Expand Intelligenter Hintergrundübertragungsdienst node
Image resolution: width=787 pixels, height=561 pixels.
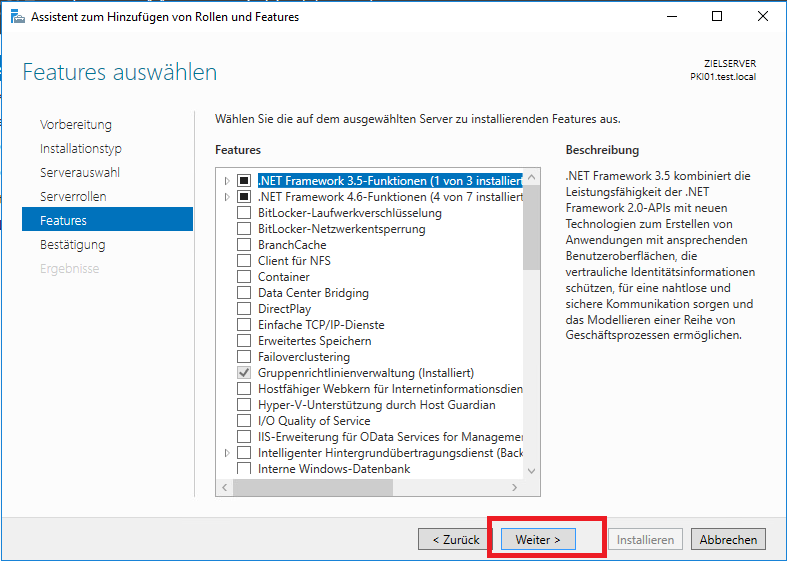click(x=227, y=453)
